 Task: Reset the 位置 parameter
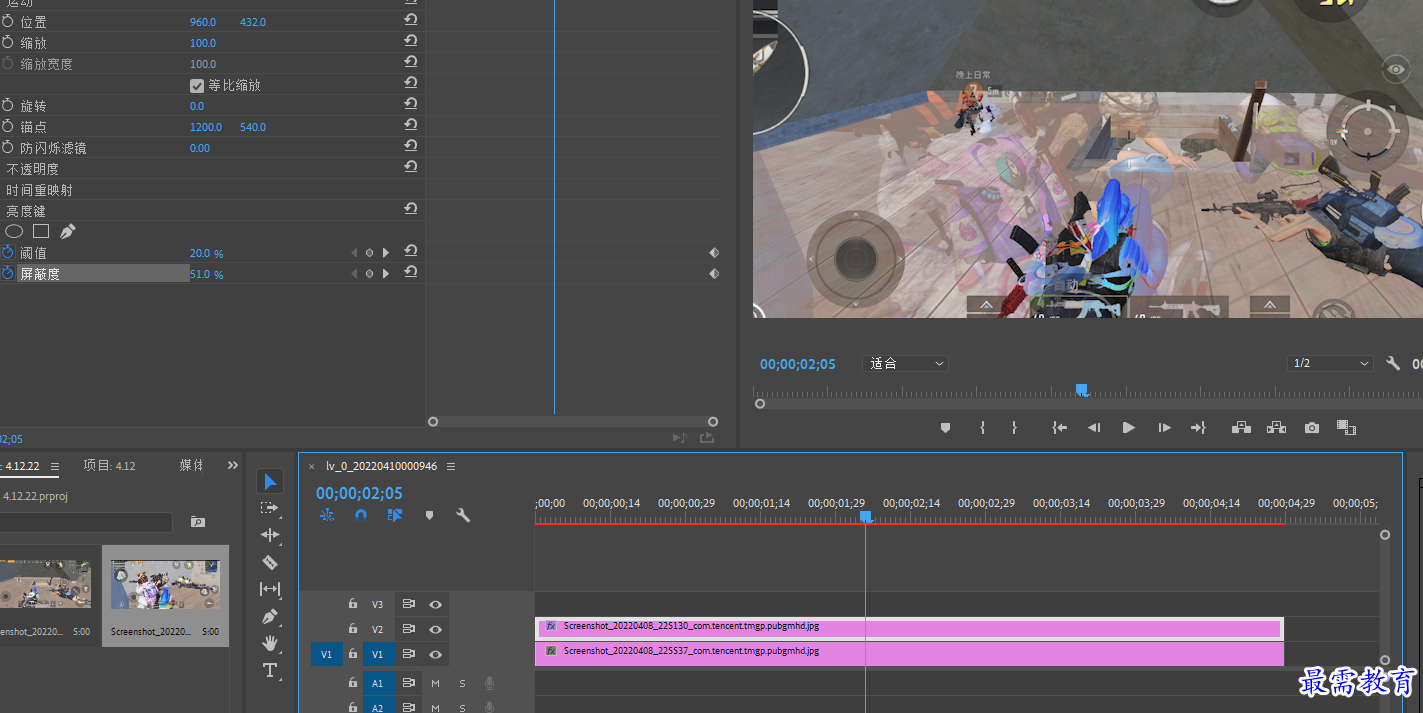[x=410, y=20]
